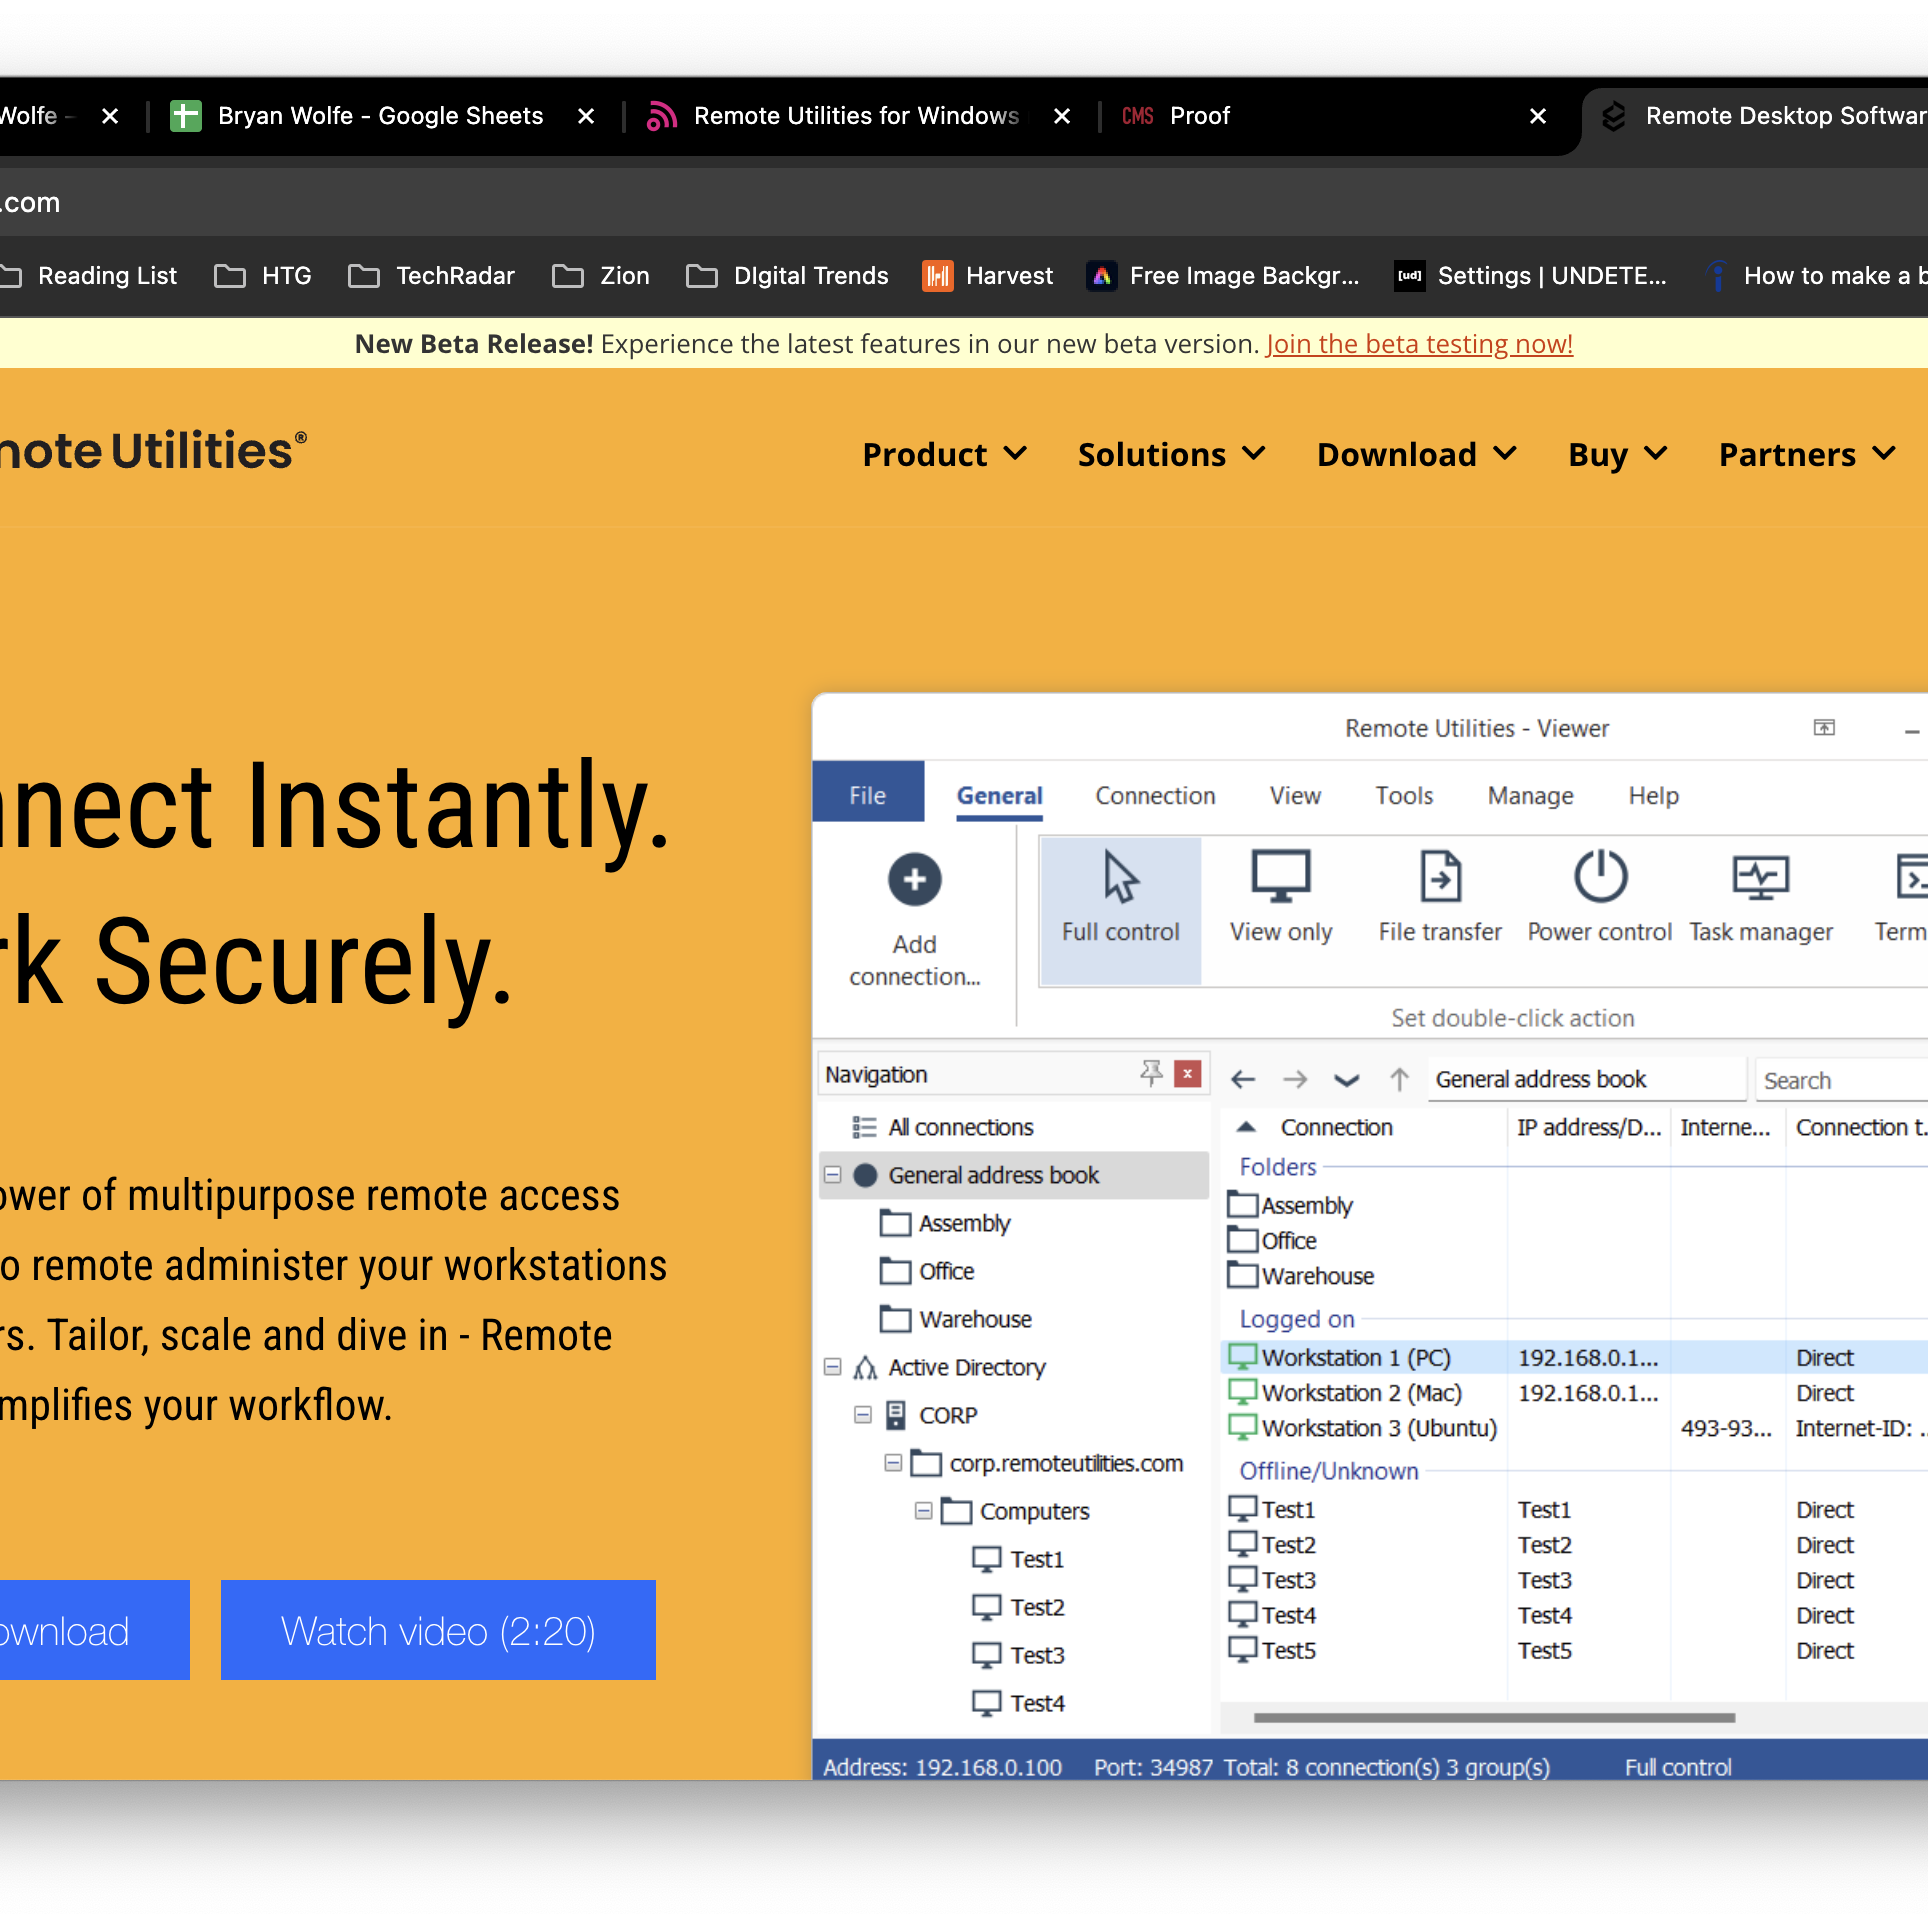Click the Active Directory tree icon
Screen dimensions: 1928x1928
[x=865, y=1367]
